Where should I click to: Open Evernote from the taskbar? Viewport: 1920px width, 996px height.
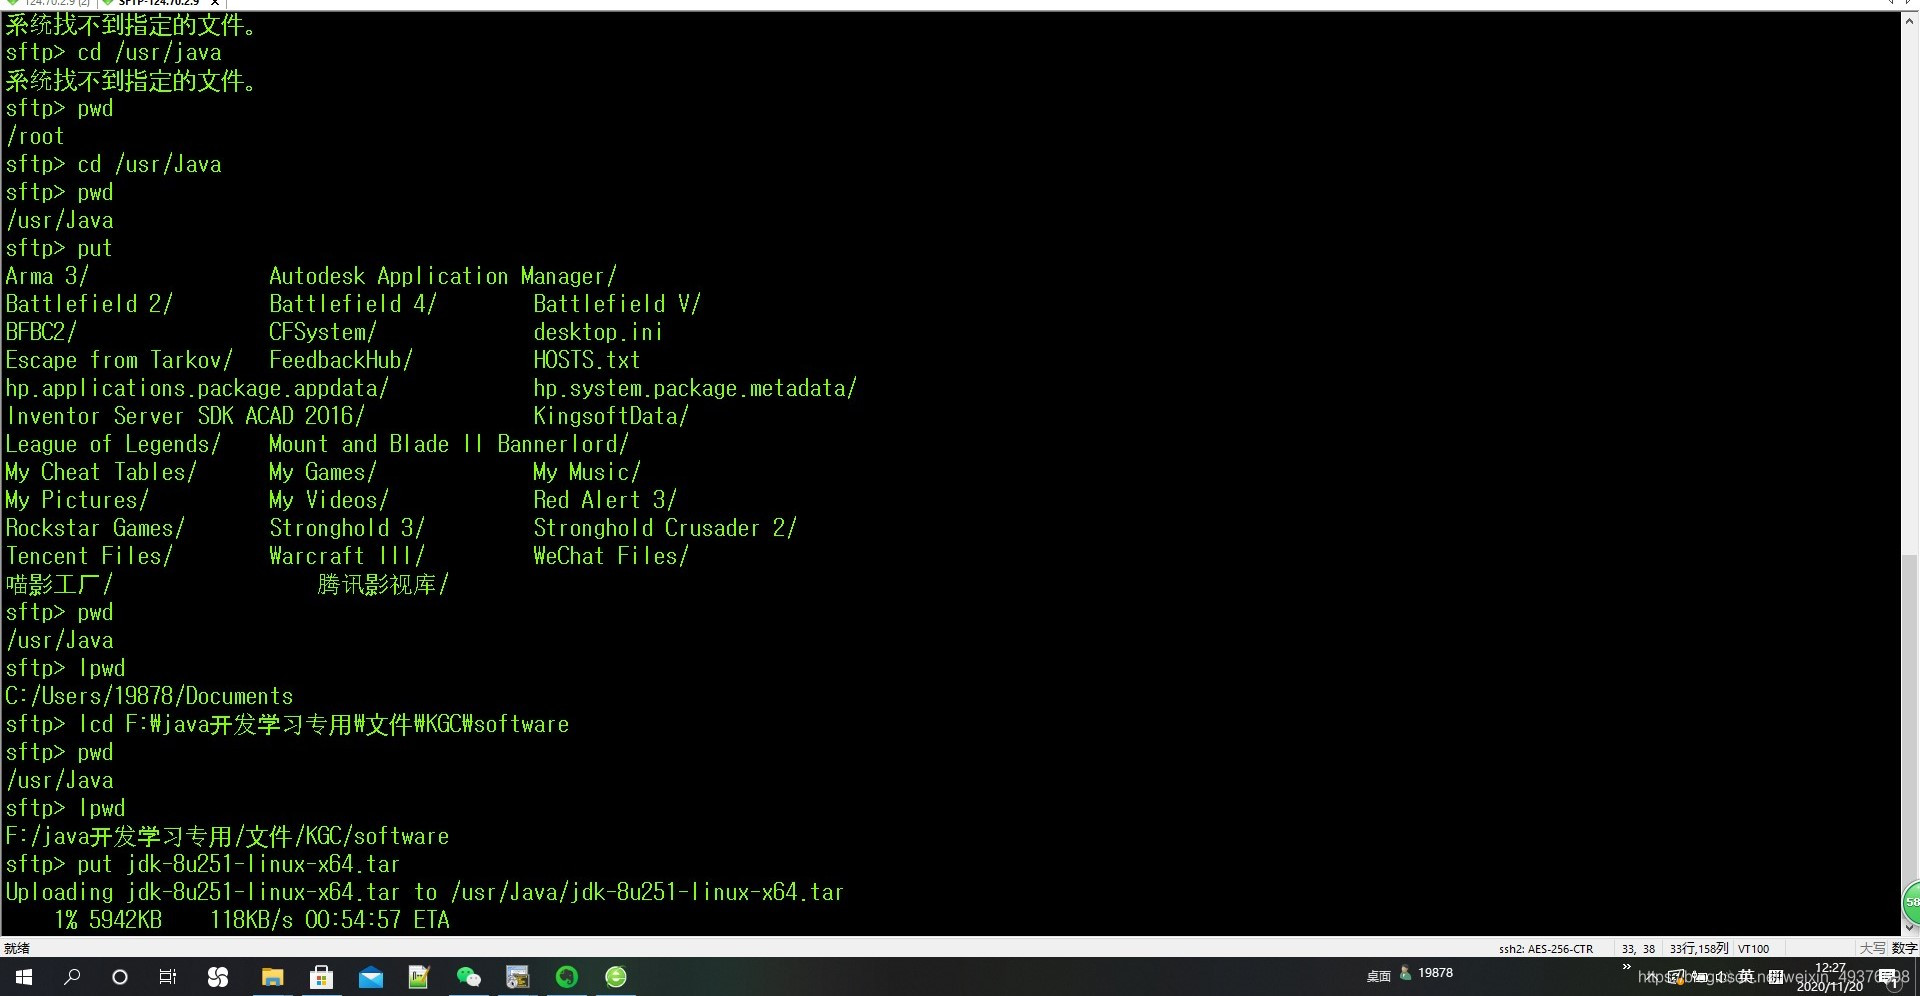[567, 977]
